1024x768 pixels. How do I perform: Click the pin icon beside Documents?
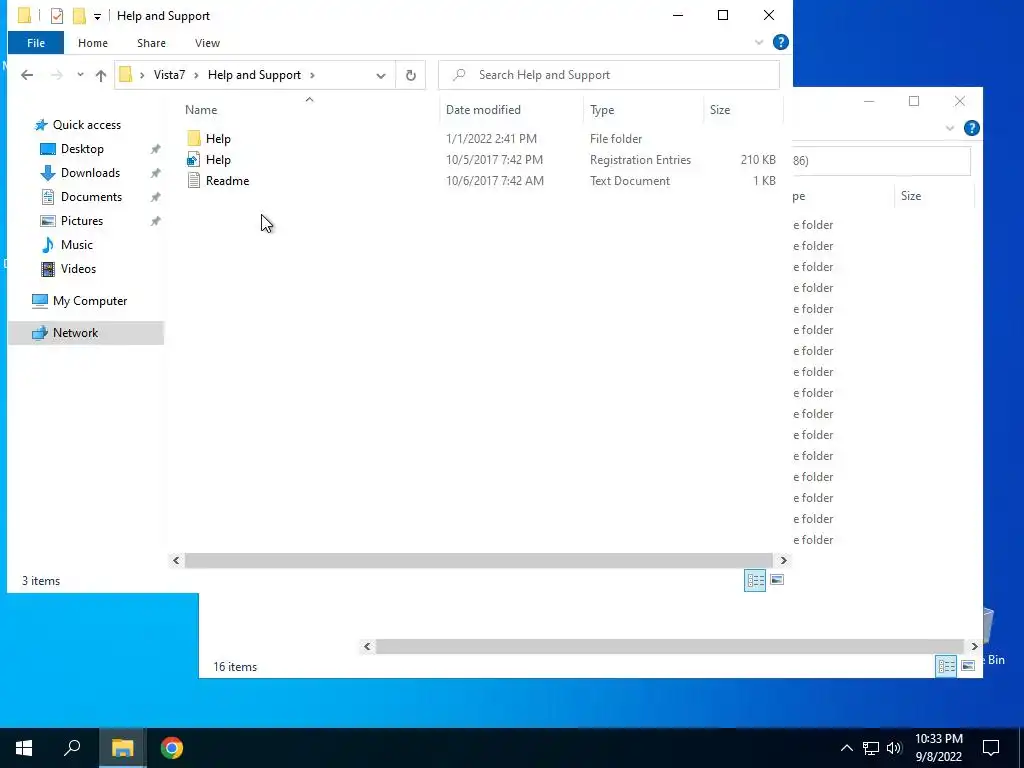(x=155, y=197)
